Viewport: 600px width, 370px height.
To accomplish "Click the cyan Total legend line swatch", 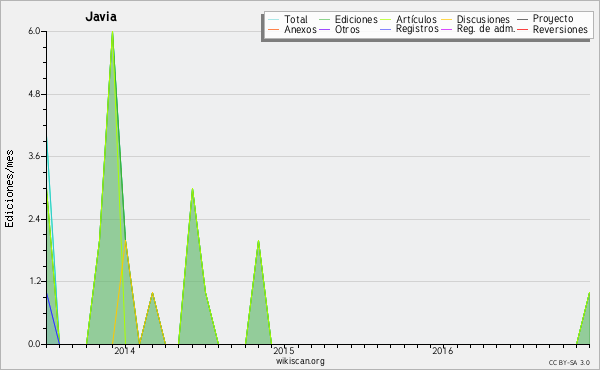I will [x=274, y=19].
